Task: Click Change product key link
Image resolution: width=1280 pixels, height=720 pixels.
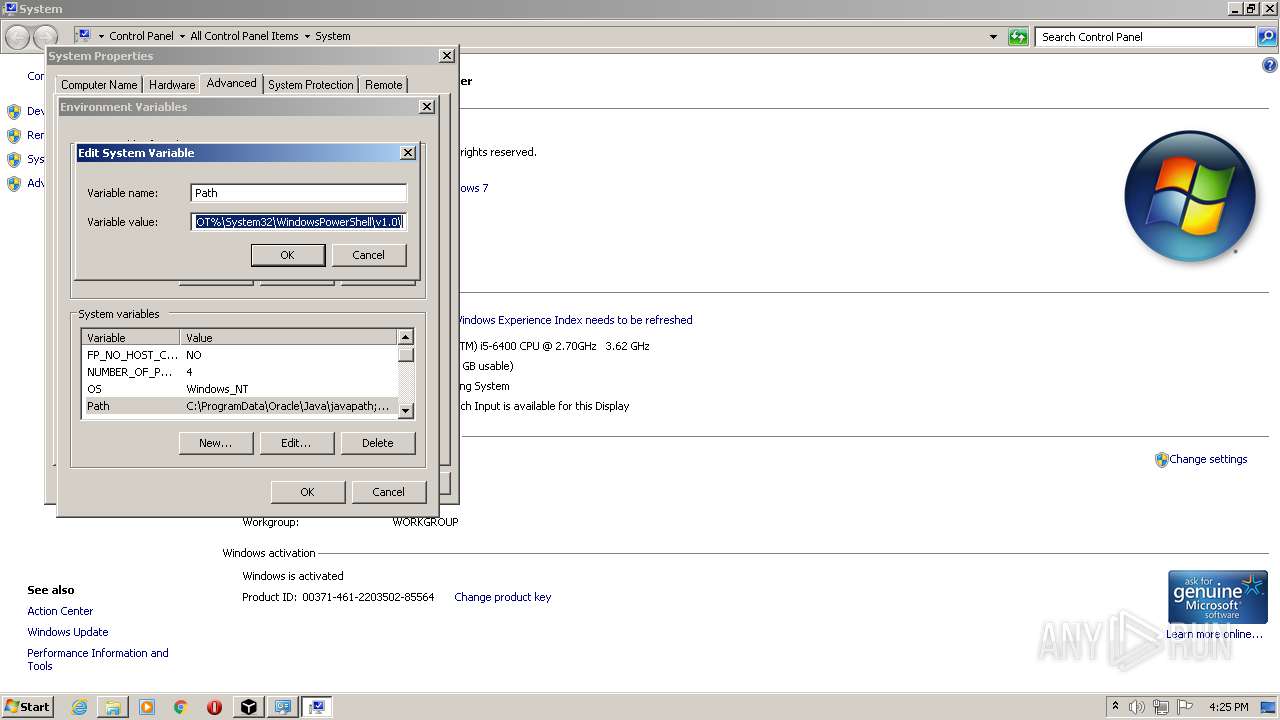Action: (x=502, y=598)
